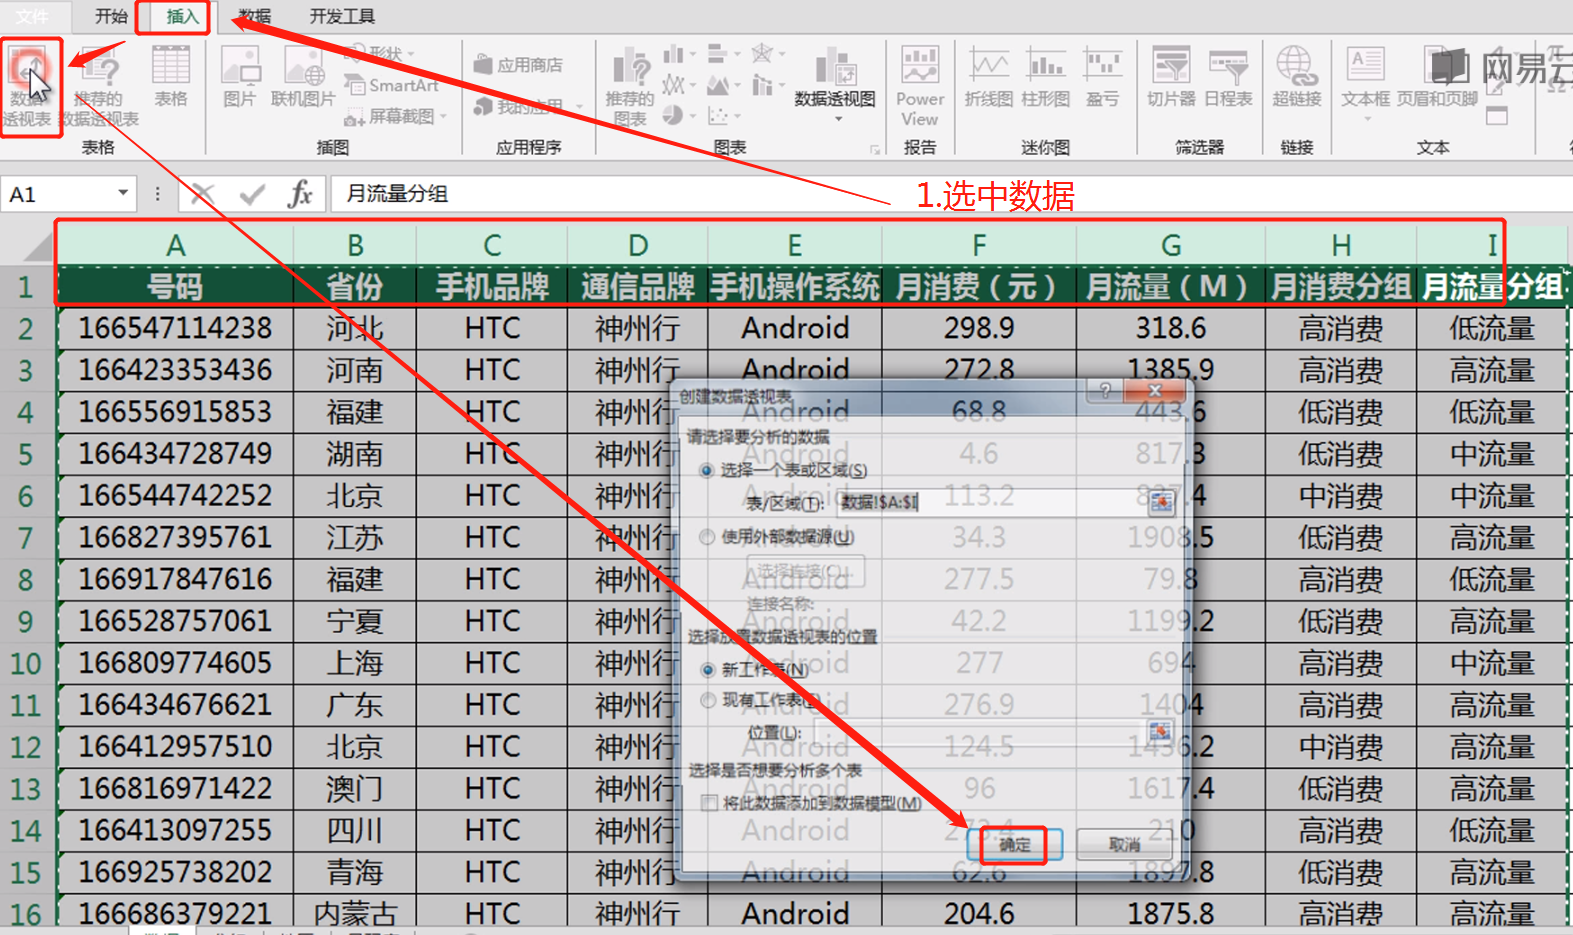Click 取消 Cancel button in dialog
The width and height of the screenshot is (1573, 935).
[x=1125, y=844]
